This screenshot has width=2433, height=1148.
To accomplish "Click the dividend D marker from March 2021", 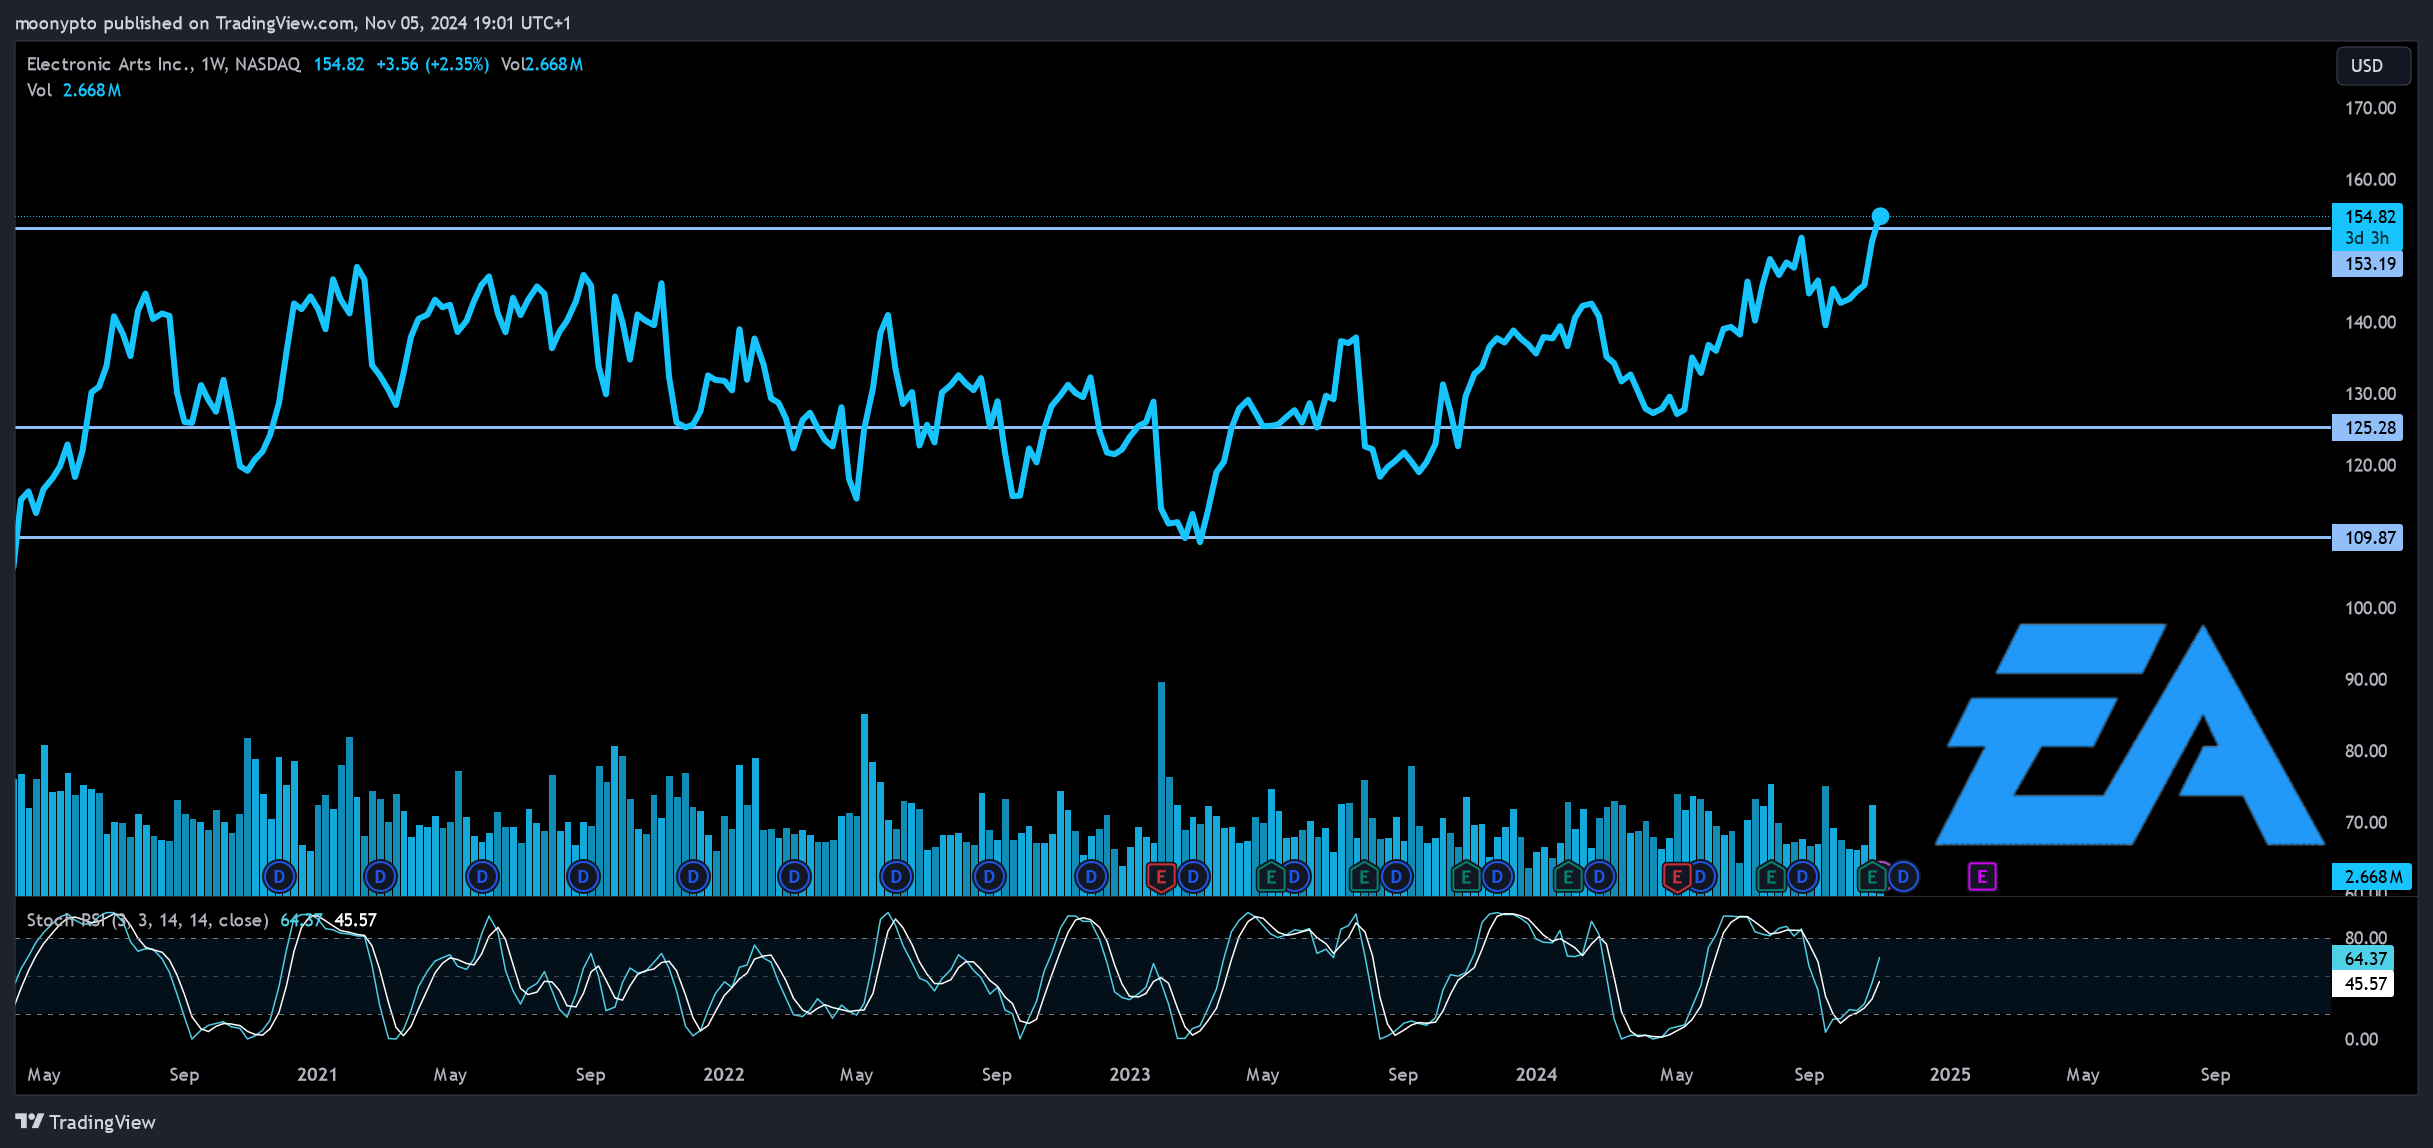I will 380,877.
